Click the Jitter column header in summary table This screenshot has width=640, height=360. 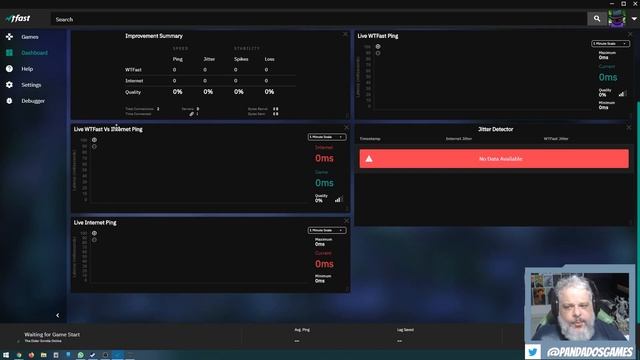[209, 59]
